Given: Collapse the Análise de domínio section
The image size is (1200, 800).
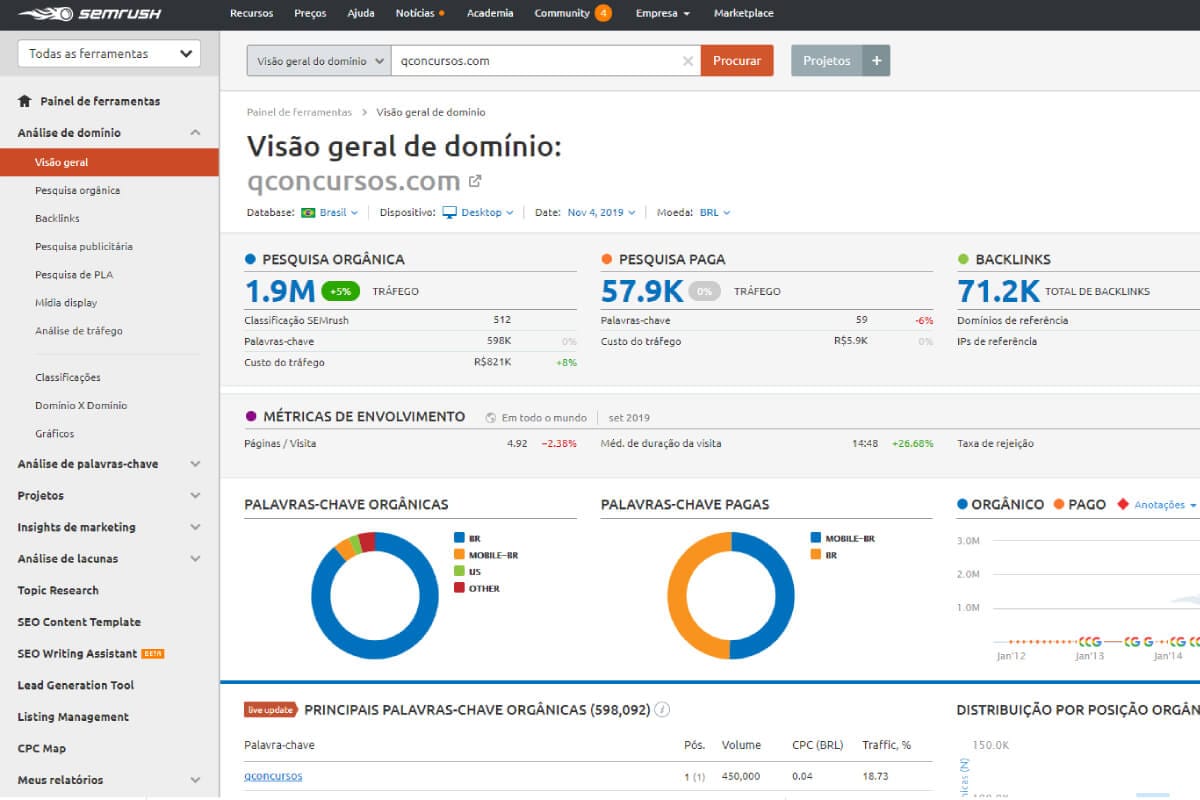Looking at the screenshot, I should point(195,133).
